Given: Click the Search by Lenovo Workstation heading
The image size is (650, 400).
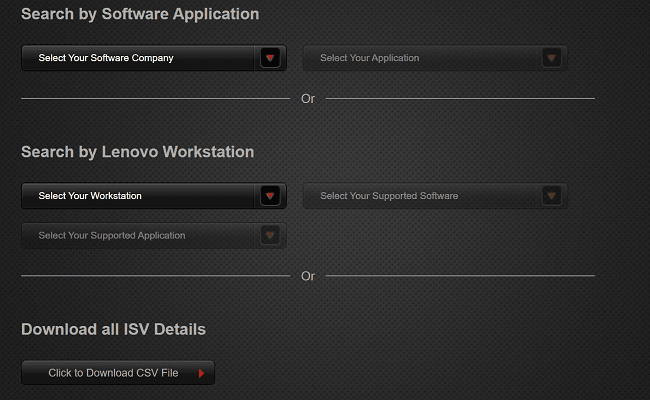Looking at the screenshot, I should click(138, 152).
